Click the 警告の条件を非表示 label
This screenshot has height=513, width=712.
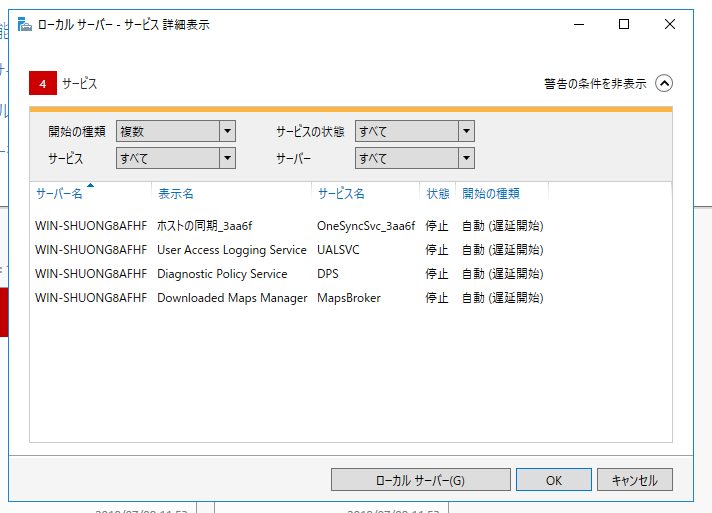coord(595,84)
